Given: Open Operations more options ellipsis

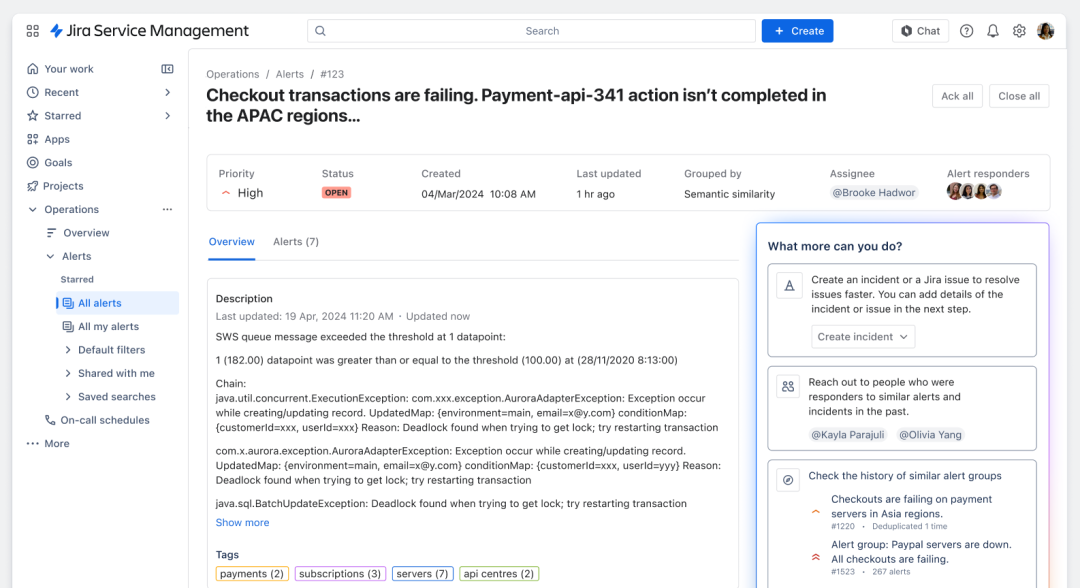Looking at the screenshot, I should point(167,209).
